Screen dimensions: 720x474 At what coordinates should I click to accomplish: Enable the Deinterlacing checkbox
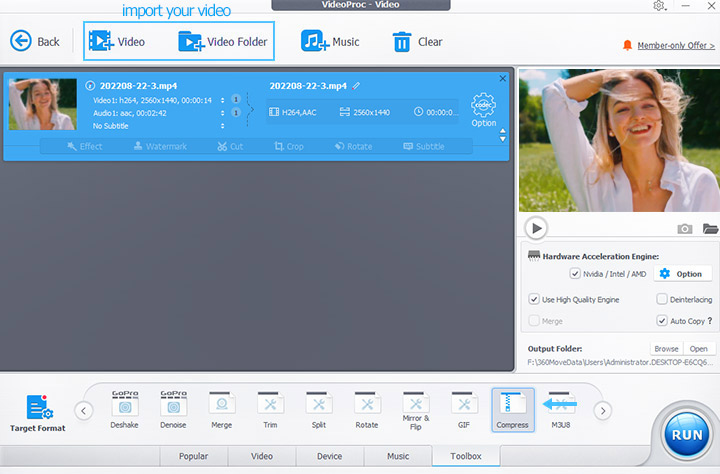click(662, 299)
